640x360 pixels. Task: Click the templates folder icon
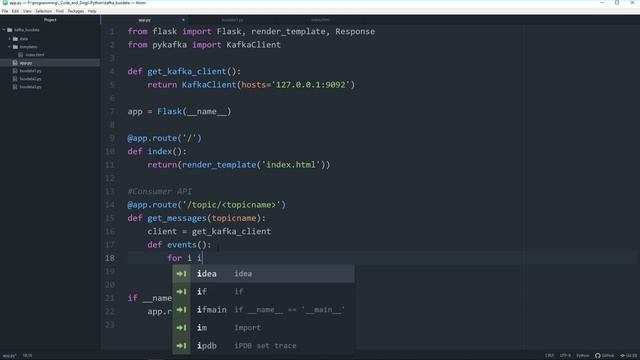(x=16, y=47)
